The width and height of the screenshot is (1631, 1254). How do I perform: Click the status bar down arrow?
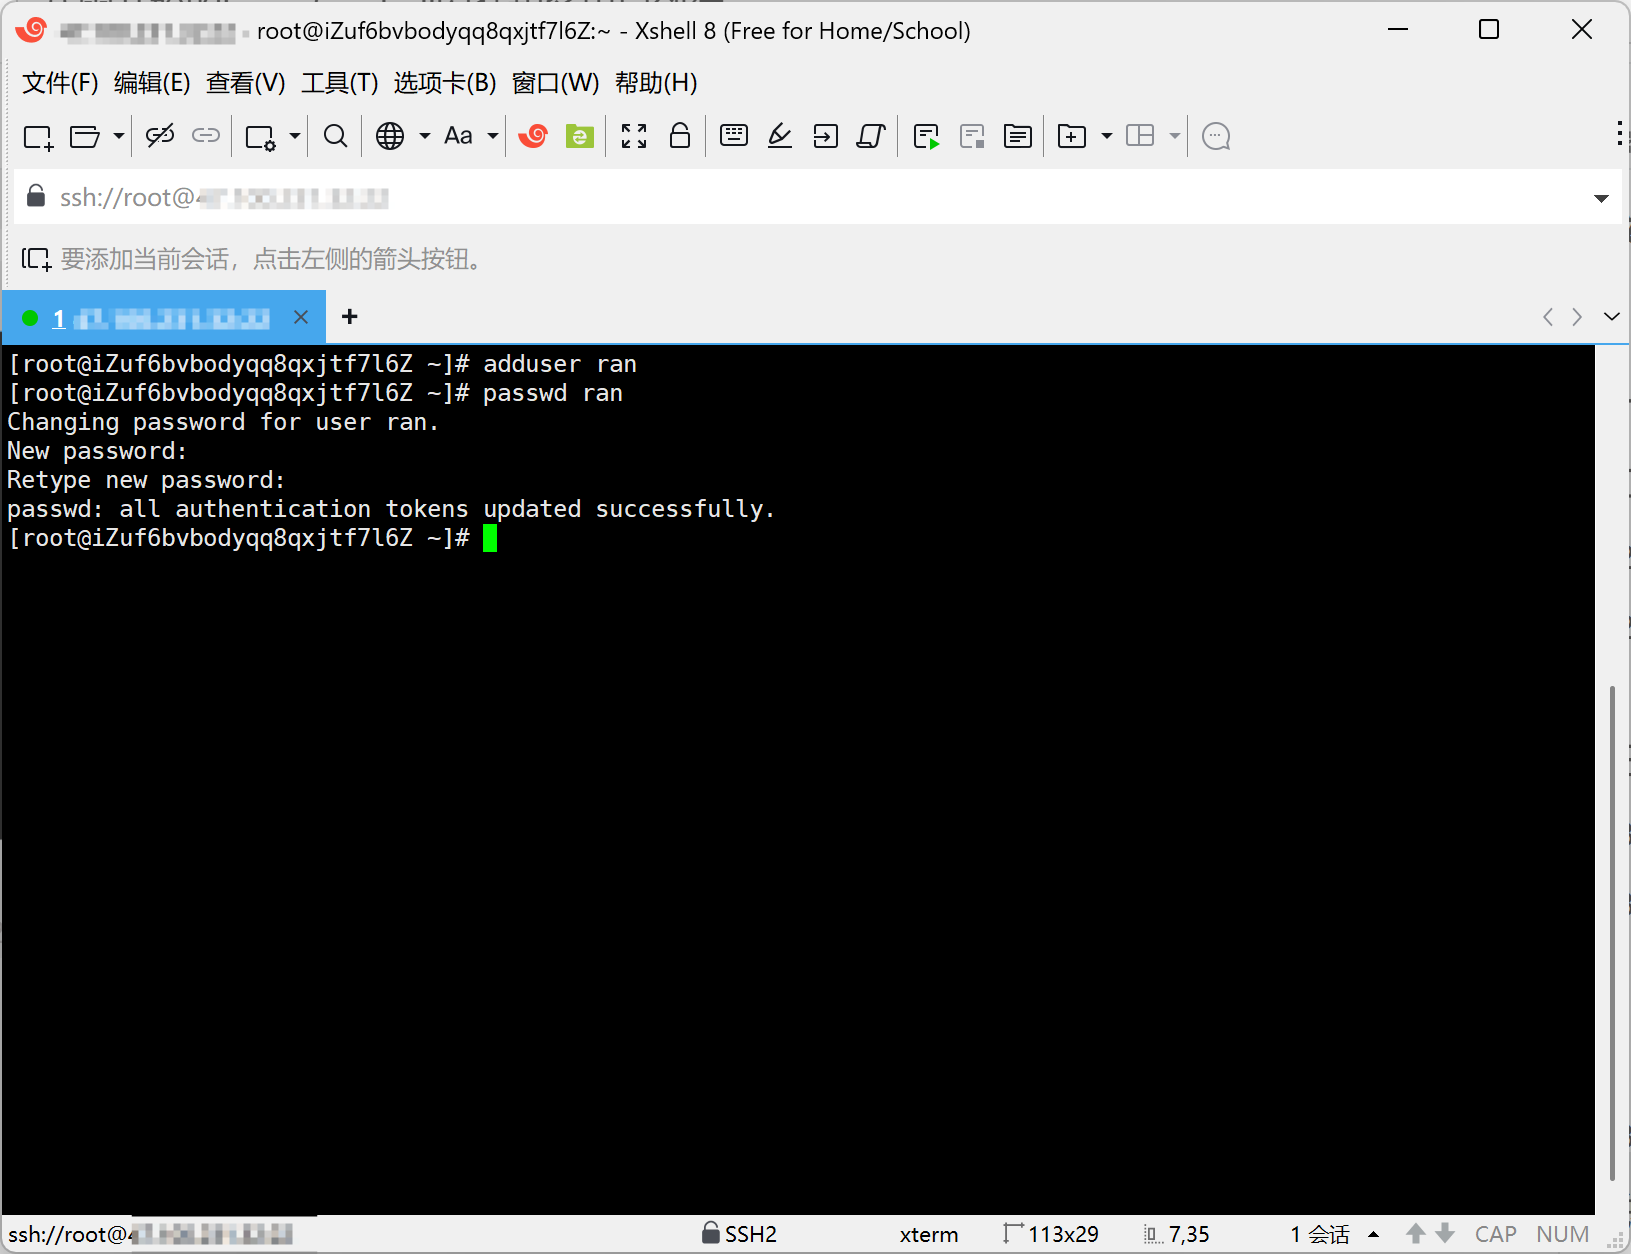tap(1445, 1234)
